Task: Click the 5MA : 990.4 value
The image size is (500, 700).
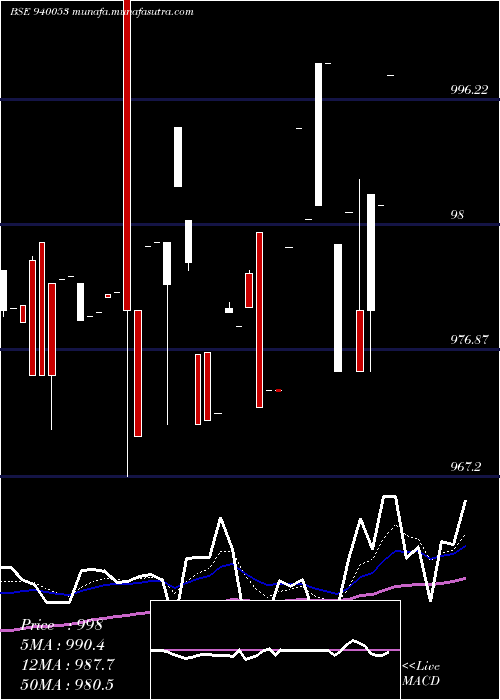Action: 63,645
